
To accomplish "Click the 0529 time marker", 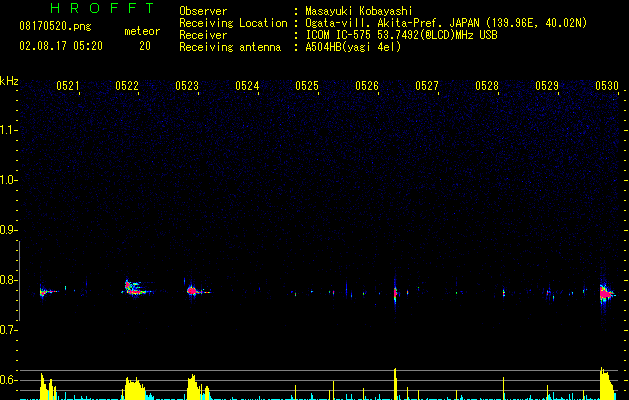I will [x=547, y=86].
